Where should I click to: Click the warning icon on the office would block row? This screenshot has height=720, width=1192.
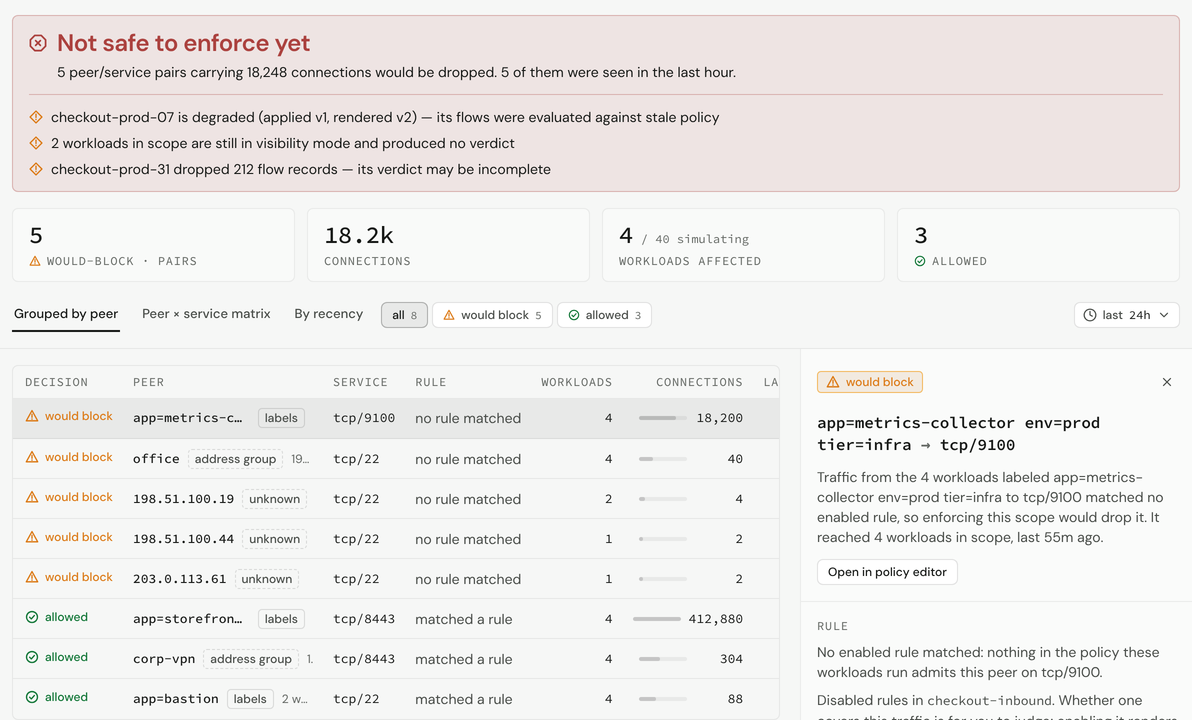click(x=32, y=457)
